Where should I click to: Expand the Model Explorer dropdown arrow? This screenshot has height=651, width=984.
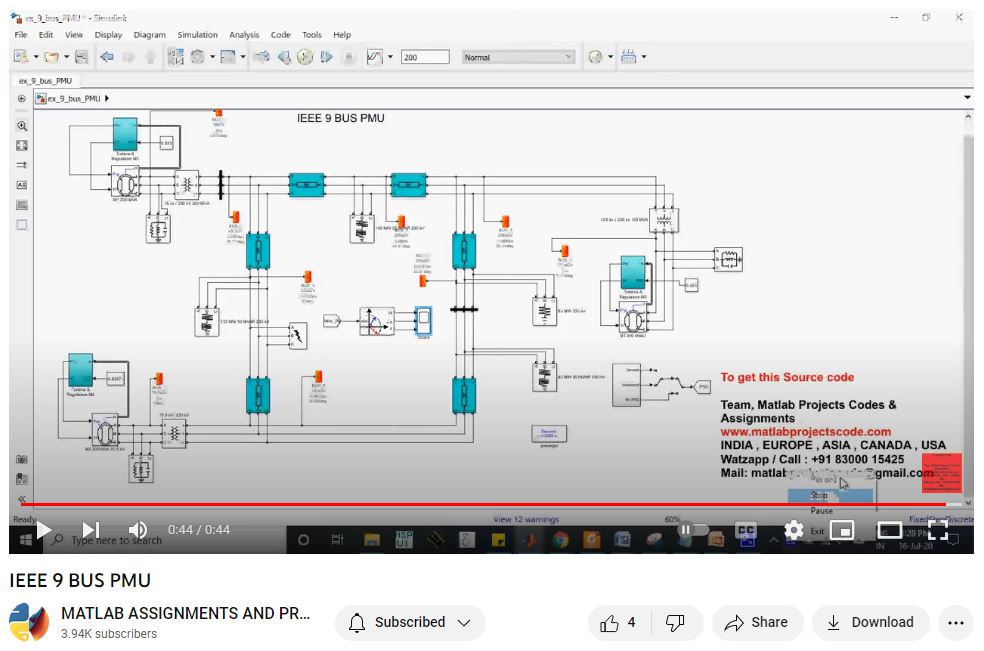click(243, 57)
